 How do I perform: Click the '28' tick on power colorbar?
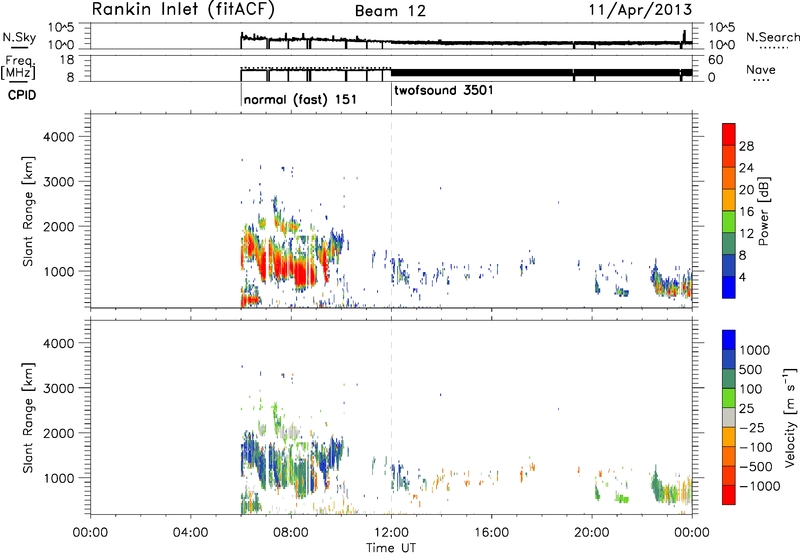tap(746, 146)
